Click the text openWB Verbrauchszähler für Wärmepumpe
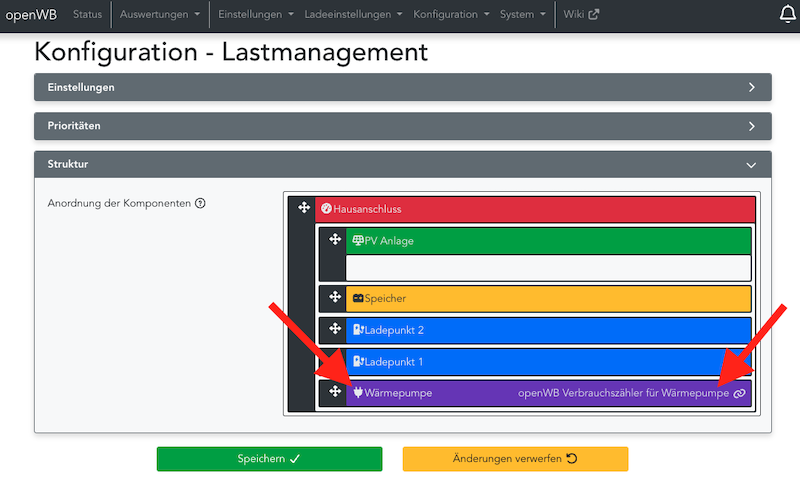The width and height of the screenshot is (800, 479). (623, 393)
